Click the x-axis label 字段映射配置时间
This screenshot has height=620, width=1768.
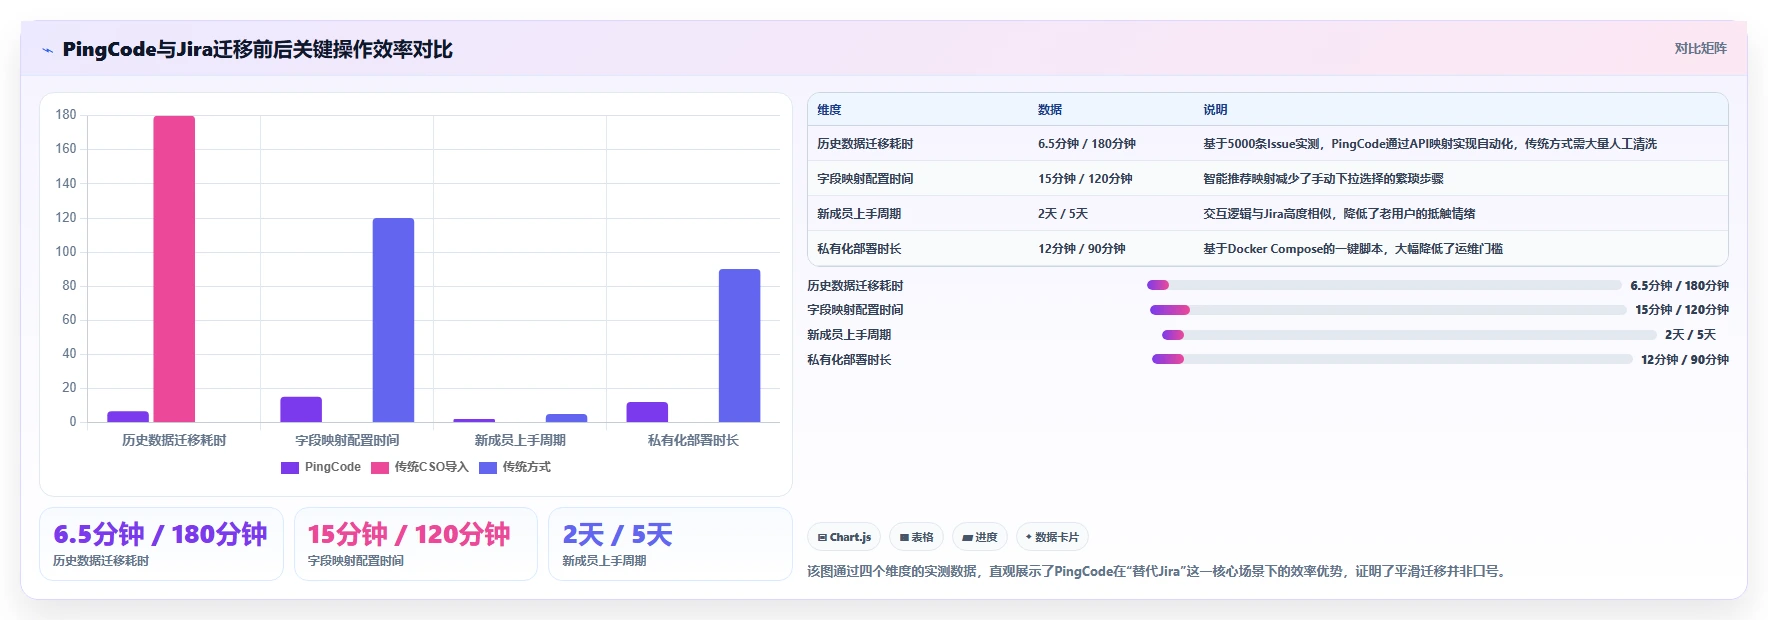click(x=347, y=440)
